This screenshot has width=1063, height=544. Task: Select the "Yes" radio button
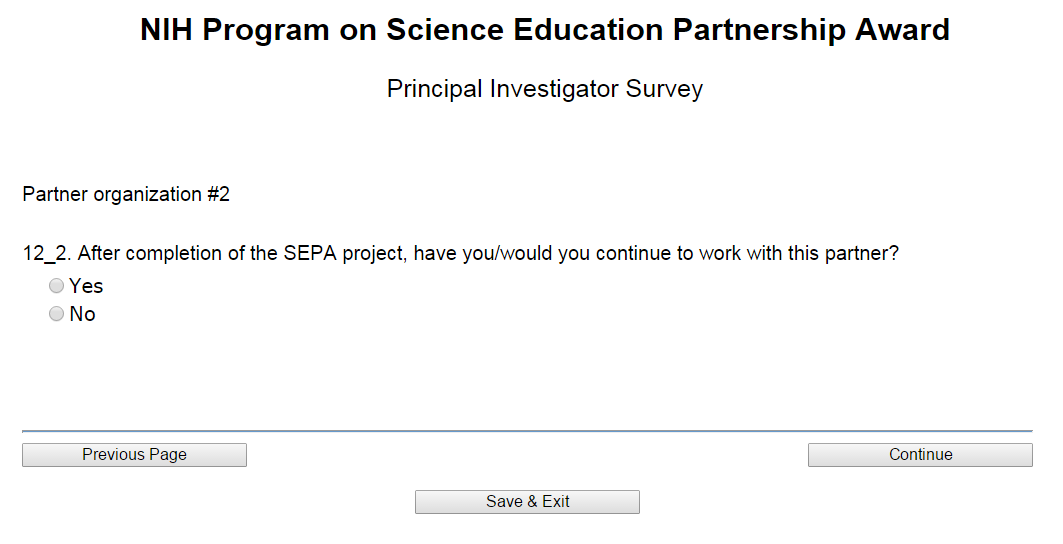[57, 286]
